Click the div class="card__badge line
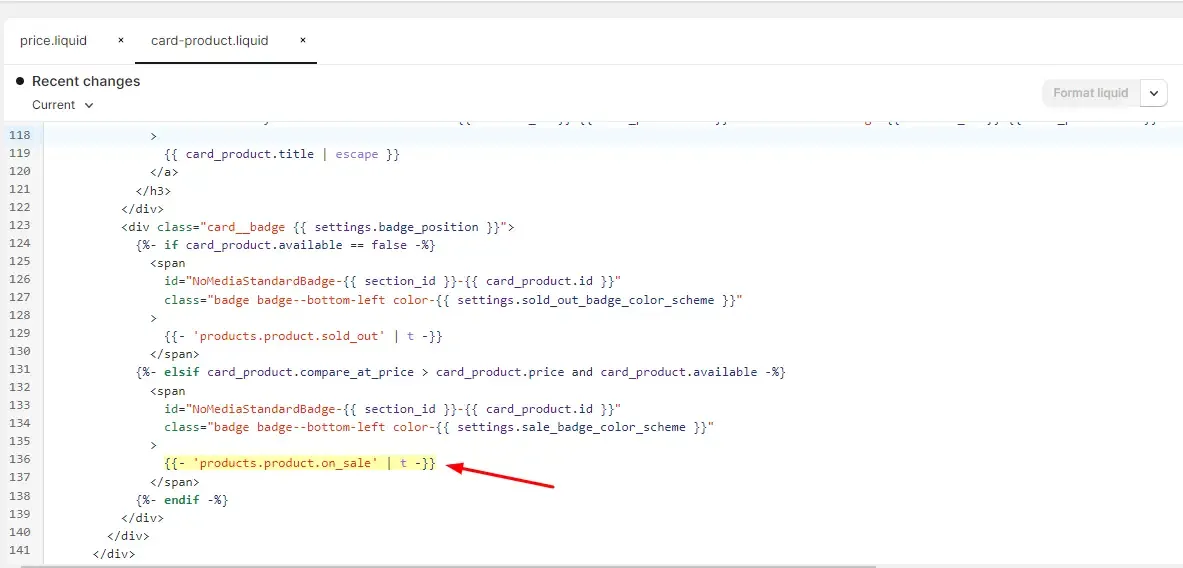1183x568 pixels. tap(318, 226)
